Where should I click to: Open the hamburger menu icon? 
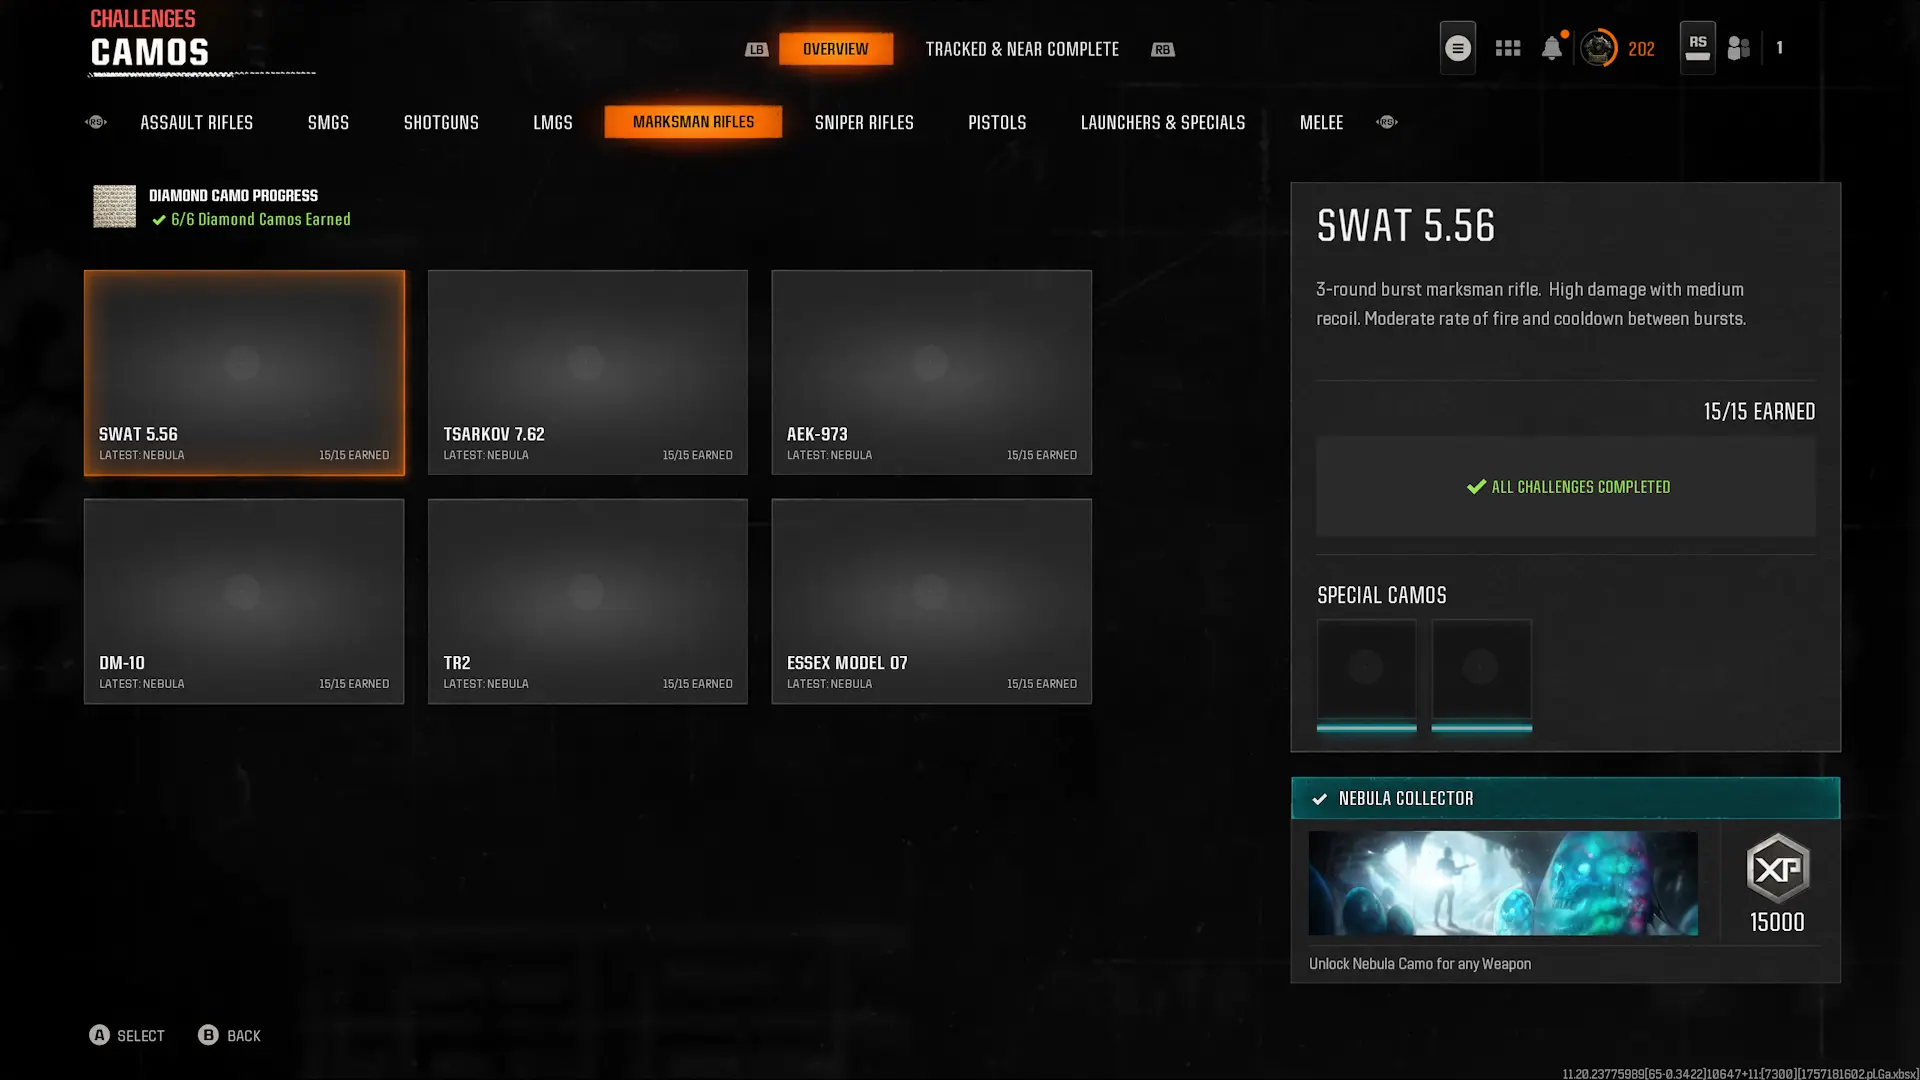point(1457,48)
